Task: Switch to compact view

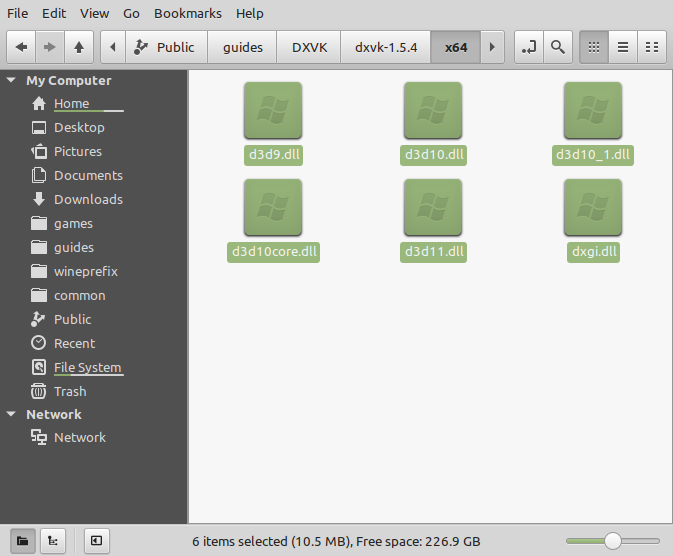Action: (x=652, y=47)
